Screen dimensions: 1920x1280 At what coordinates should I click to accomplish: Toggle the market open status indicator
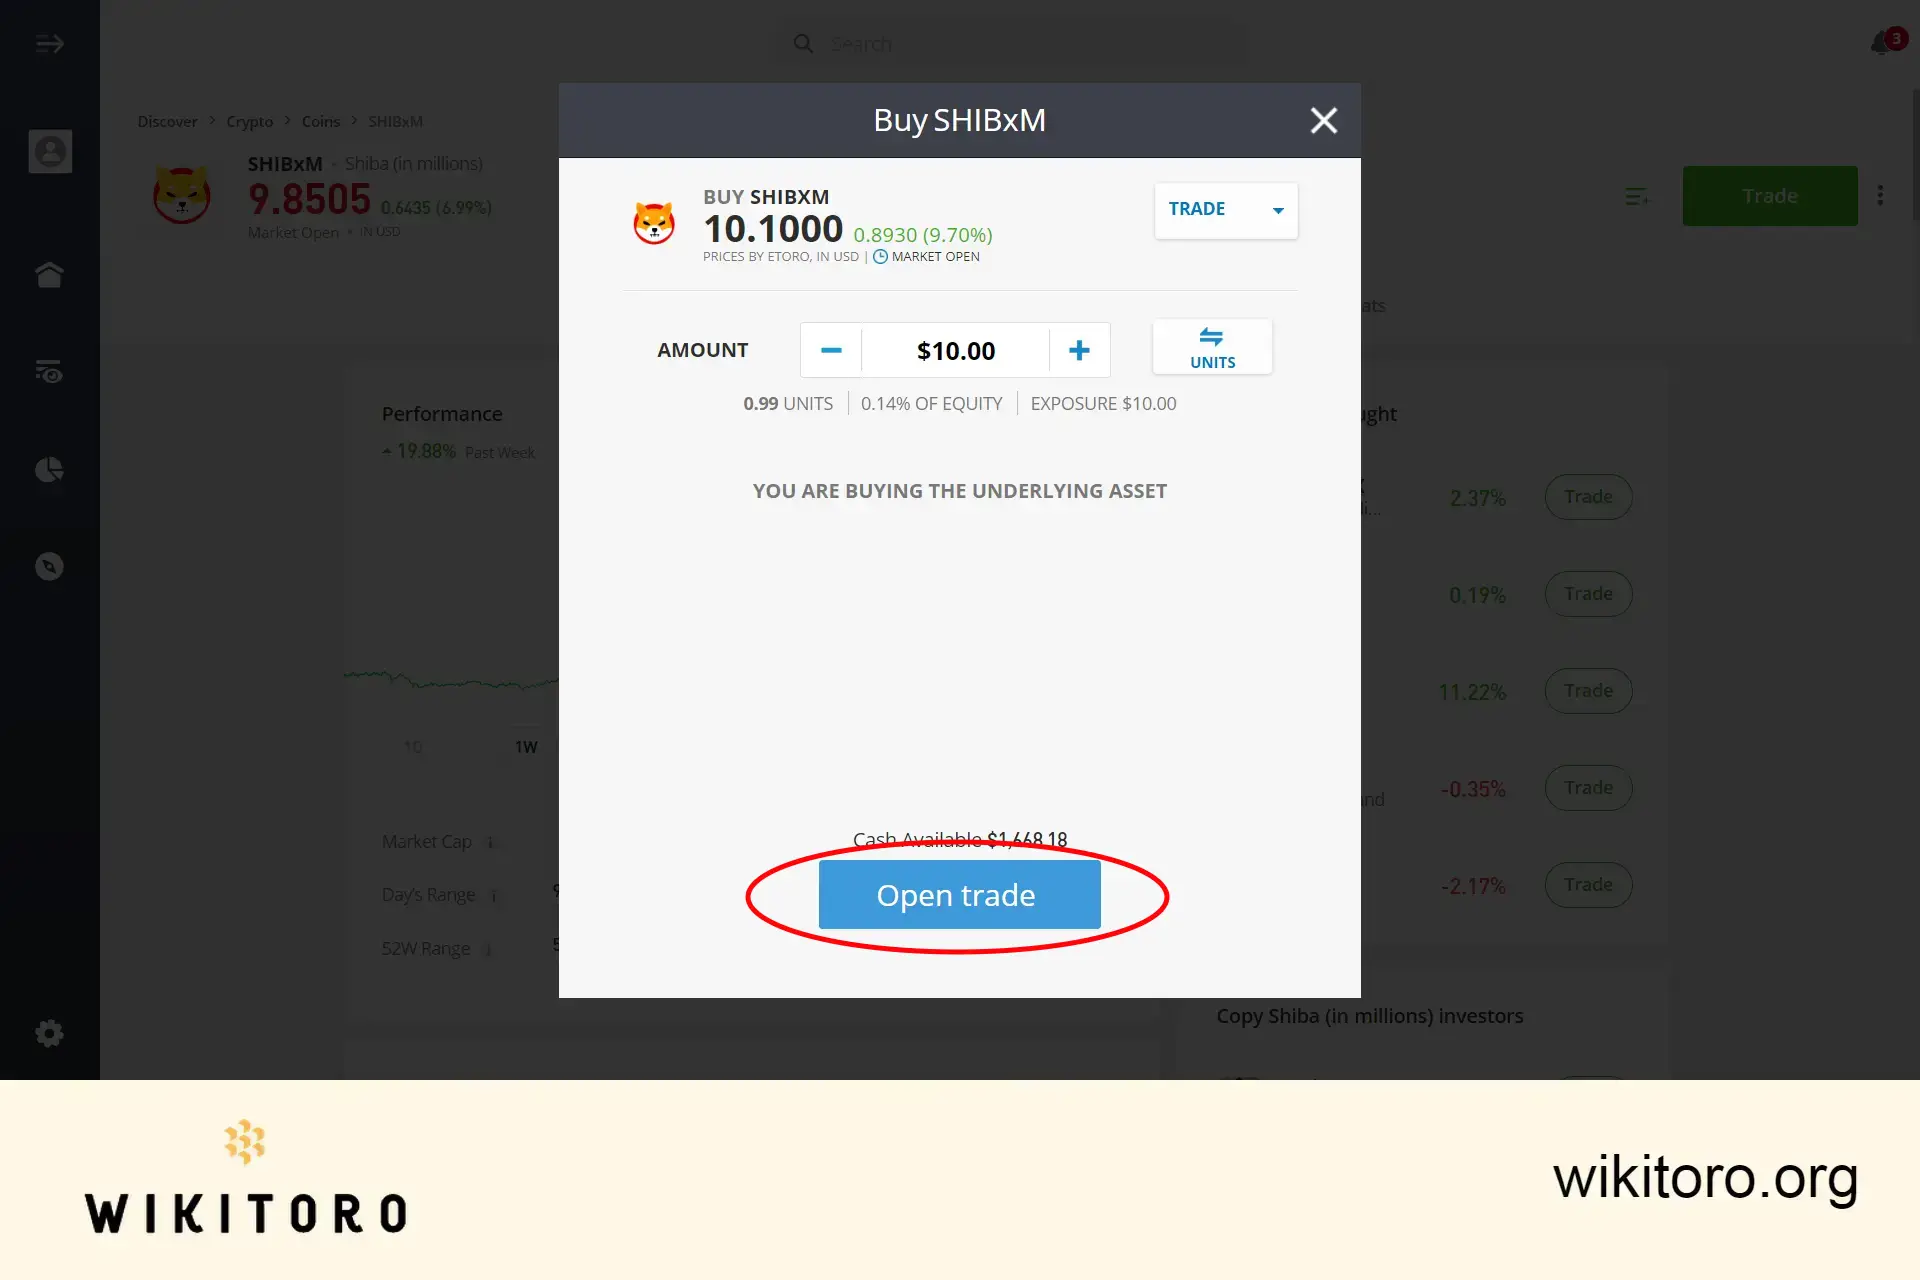[881, 256]
